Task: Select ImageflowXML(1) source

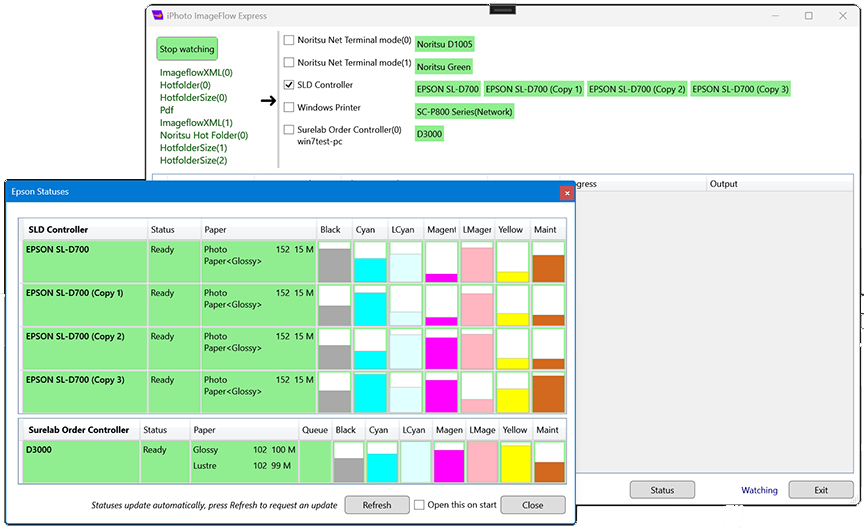Action: pyautogui.click(x=196, y=123)
